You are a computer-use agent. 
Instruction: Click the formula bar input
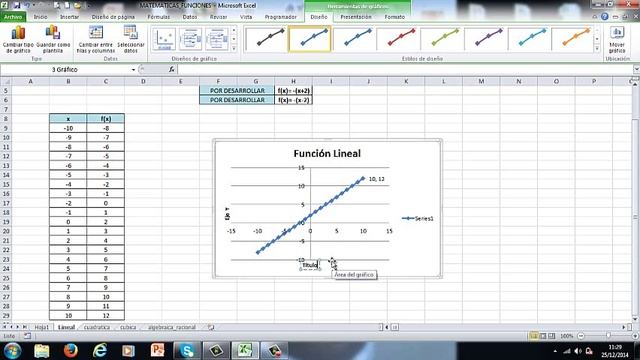[x=404, y=69]
